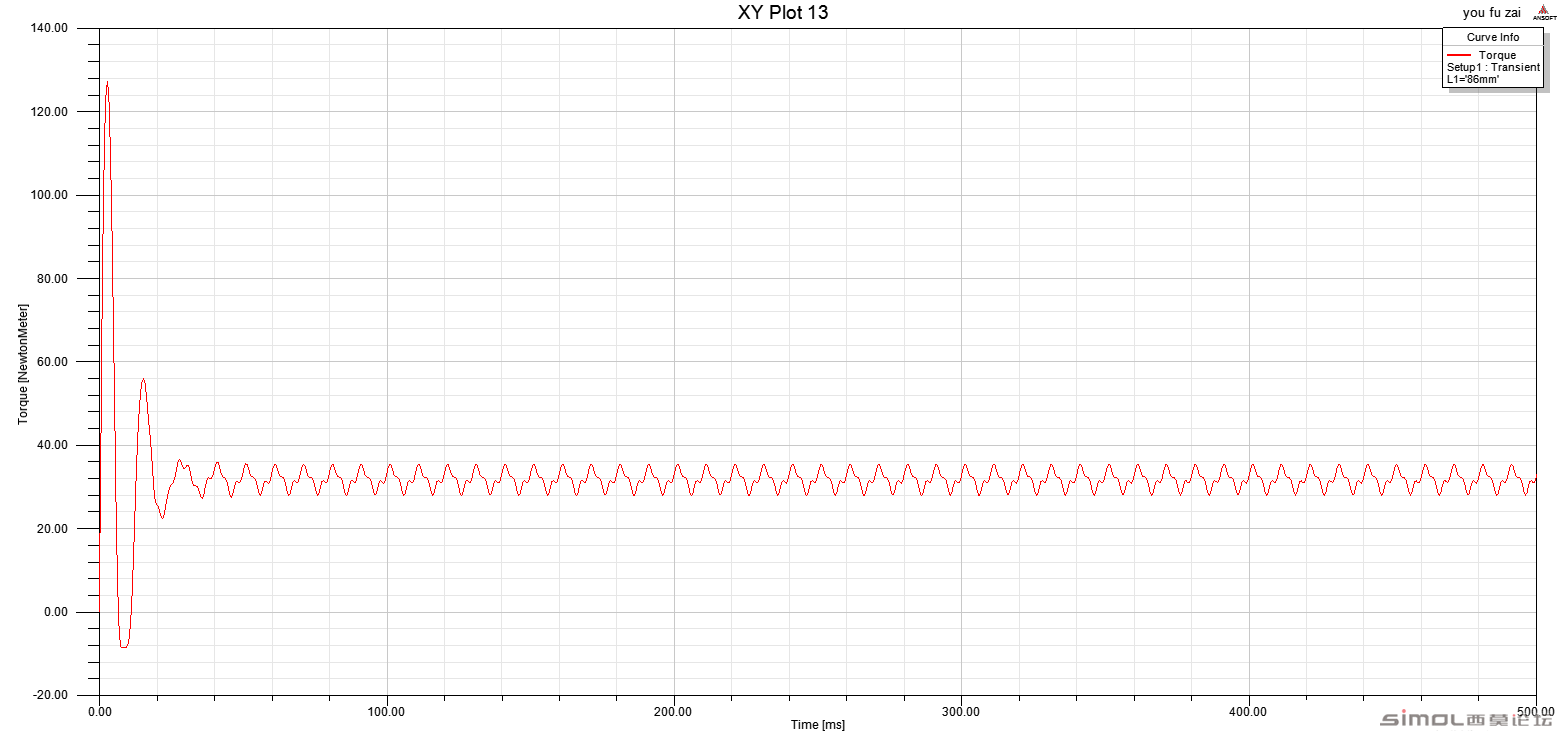Click the torque curve's negative dip below zero
The width and height of the screenshot is (1568, 737).
pyautogui.click(x=123, y=646)
